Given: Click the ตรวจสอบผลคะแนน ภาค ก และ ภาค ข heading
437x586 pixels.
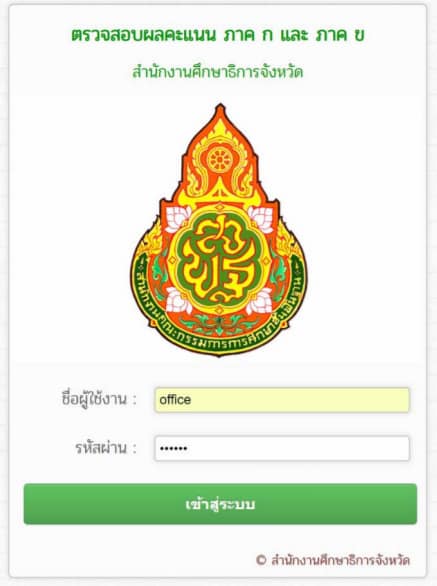Looking at the screenshot, I should coord(218,35).
